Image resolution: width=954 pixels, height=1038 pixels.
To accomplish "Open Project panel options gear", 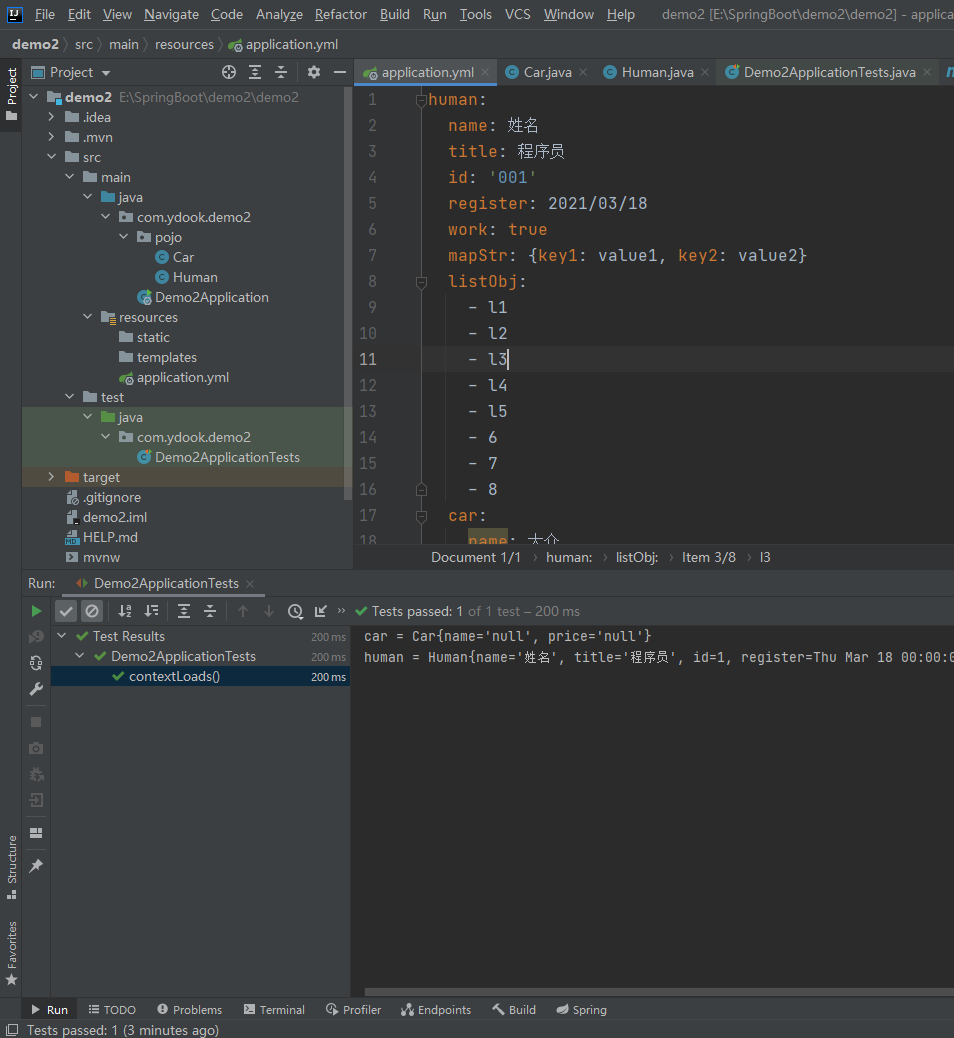I will click(x=313, y=72).
